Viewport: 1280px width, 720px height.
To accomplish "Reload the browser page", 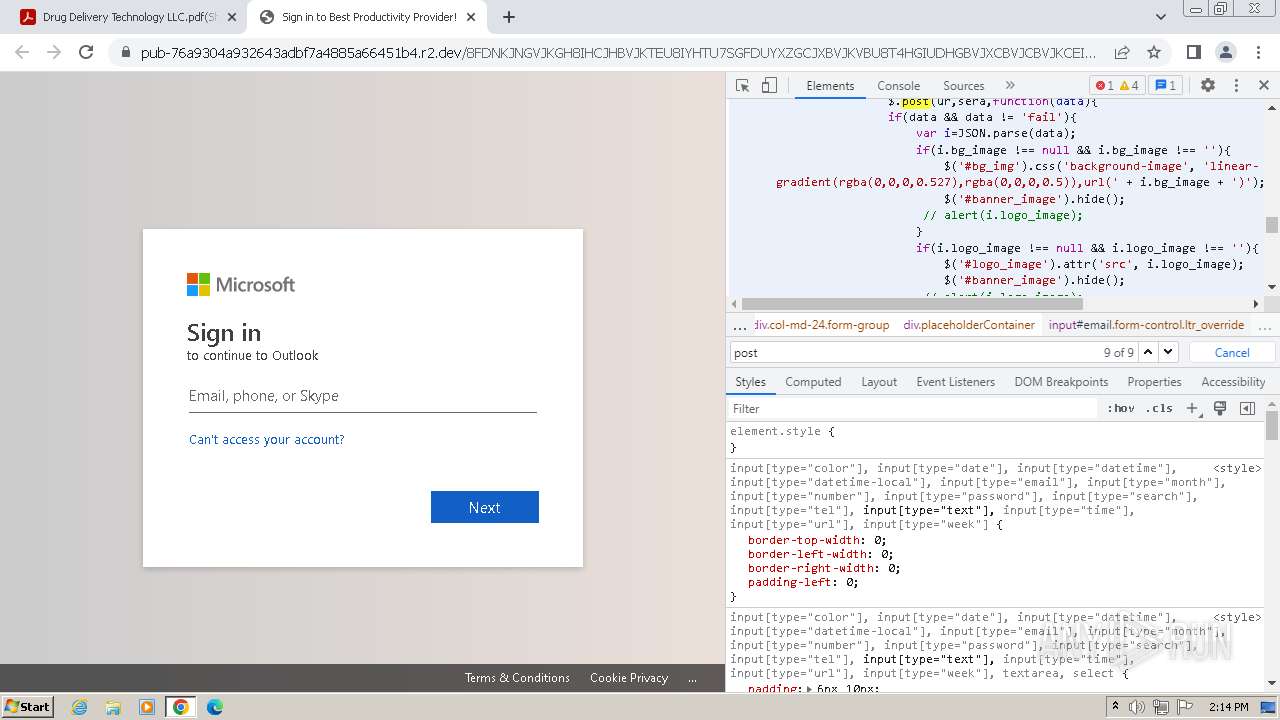I will [x=86, y=53].
